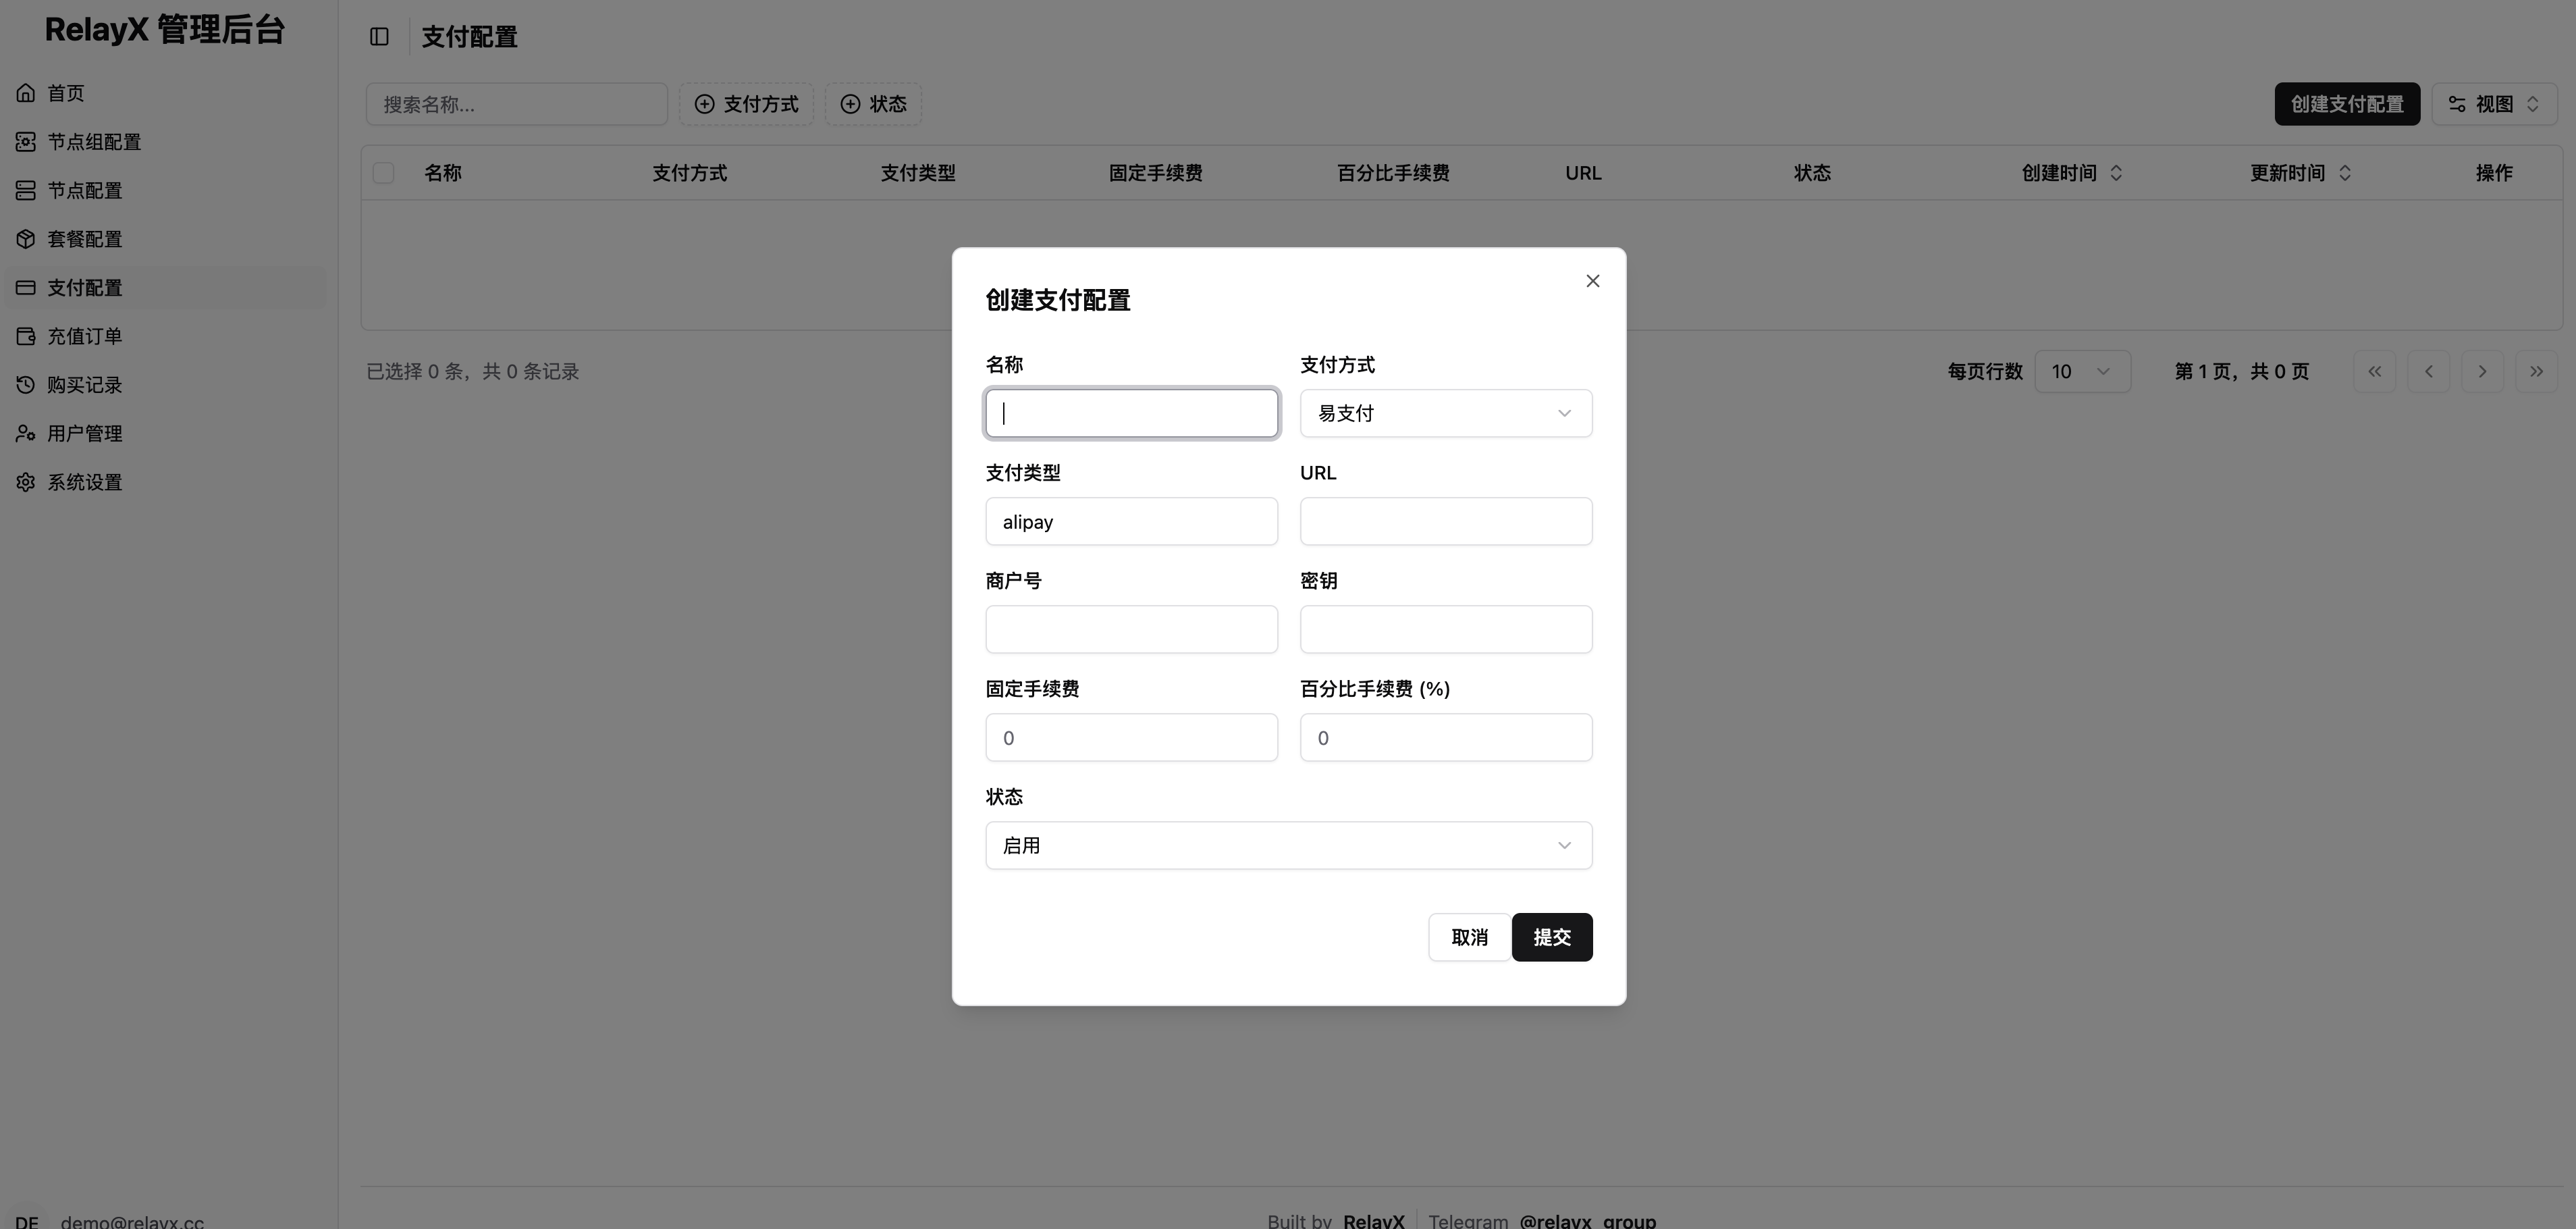Select the 节点组配置 sidebar icon
The image size is (2576, 1229).
(26, 141)
